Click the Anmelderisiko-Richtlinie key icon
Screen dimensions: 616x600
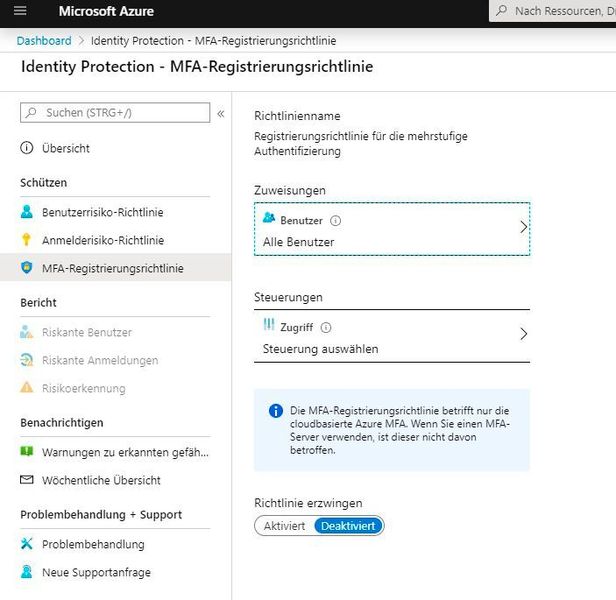click(x=26, y=240)
